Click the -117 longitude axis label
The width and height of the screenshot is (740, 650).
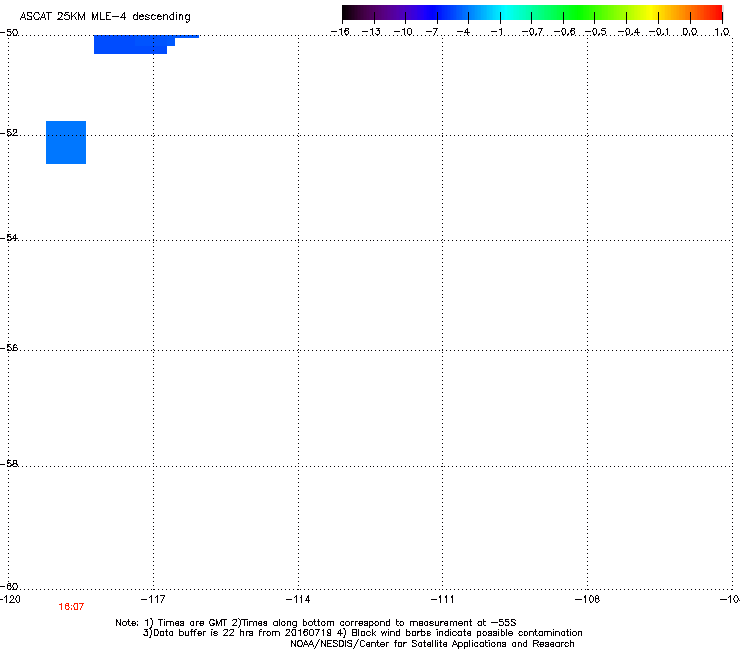click(x=153, y=599)
